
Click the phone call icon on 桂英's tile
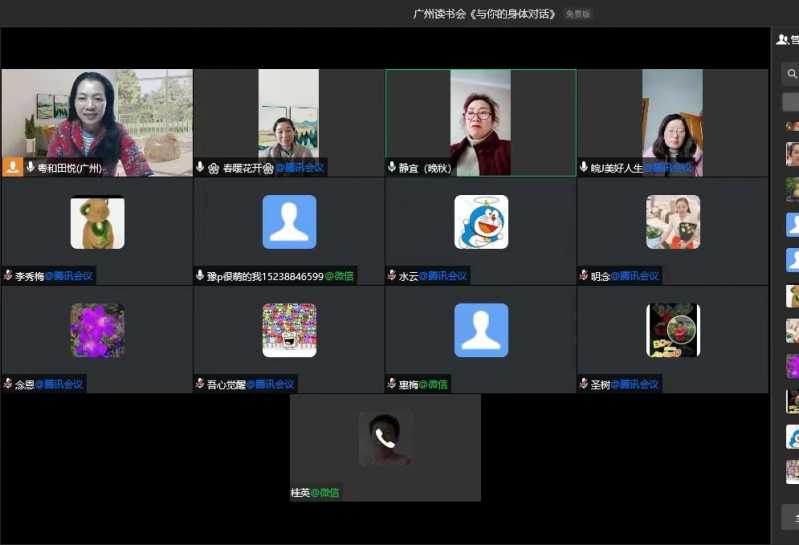[385, 438]
